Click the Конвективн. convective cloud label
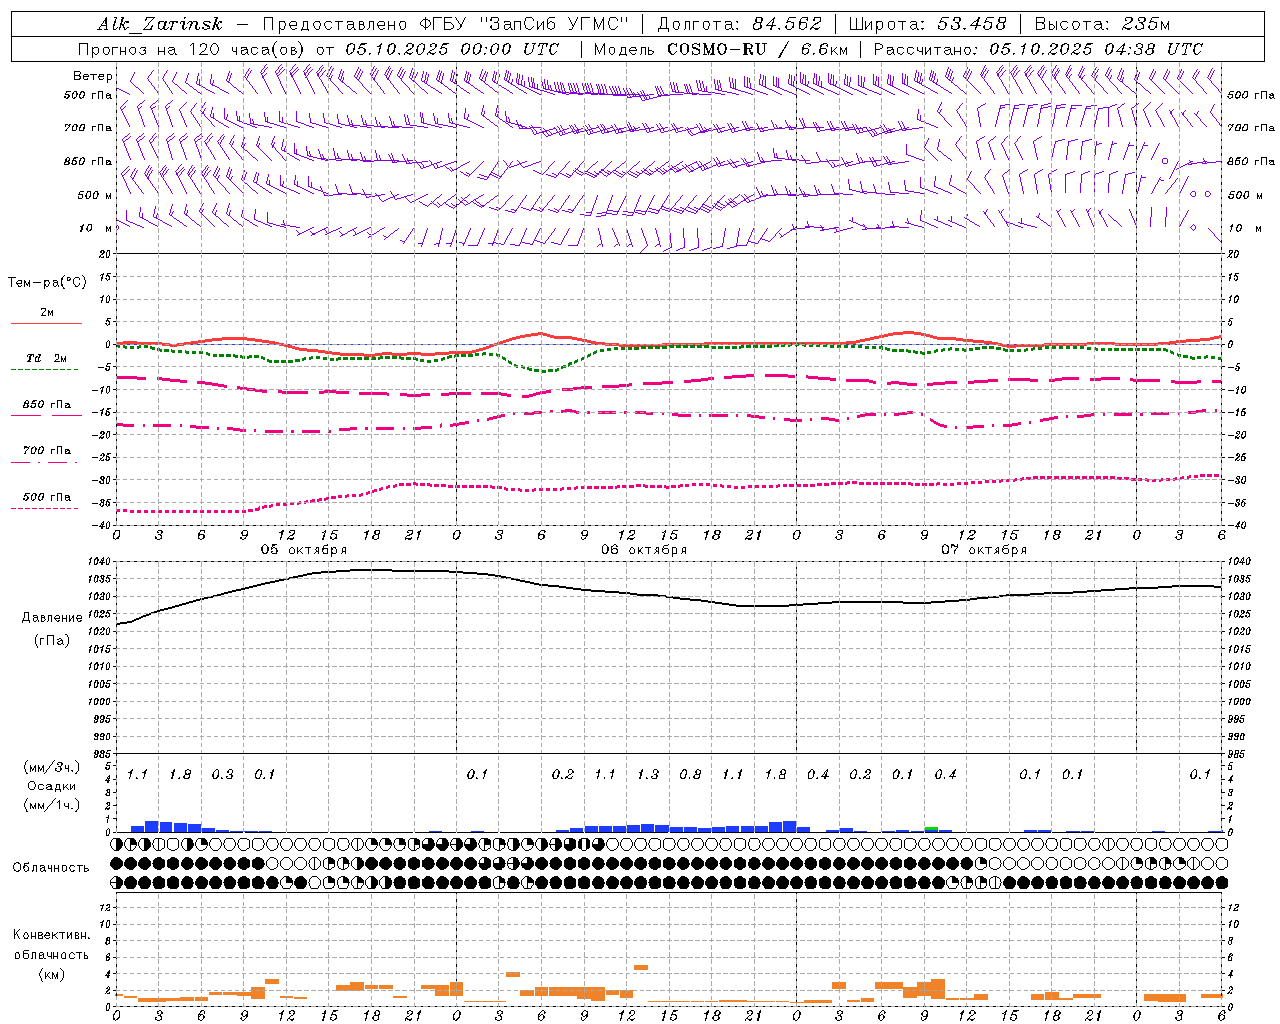 [x=51, y=935]
